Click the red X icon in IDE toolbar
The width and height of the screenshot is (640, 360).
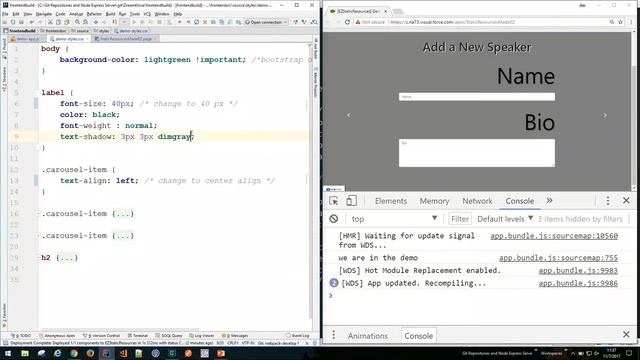tap(205, 22)
